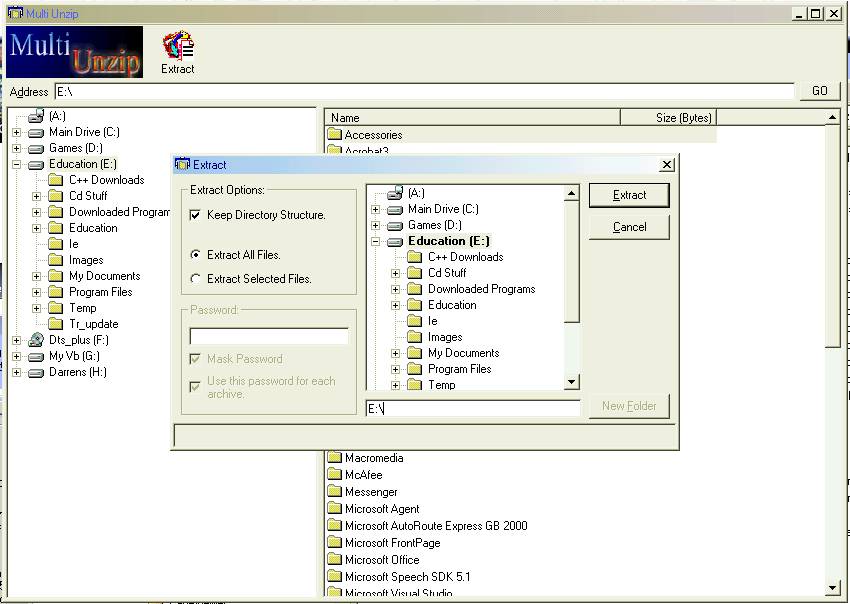Expand My Documents folder in left tree
850x604 pixels.
tap(37, 276)
